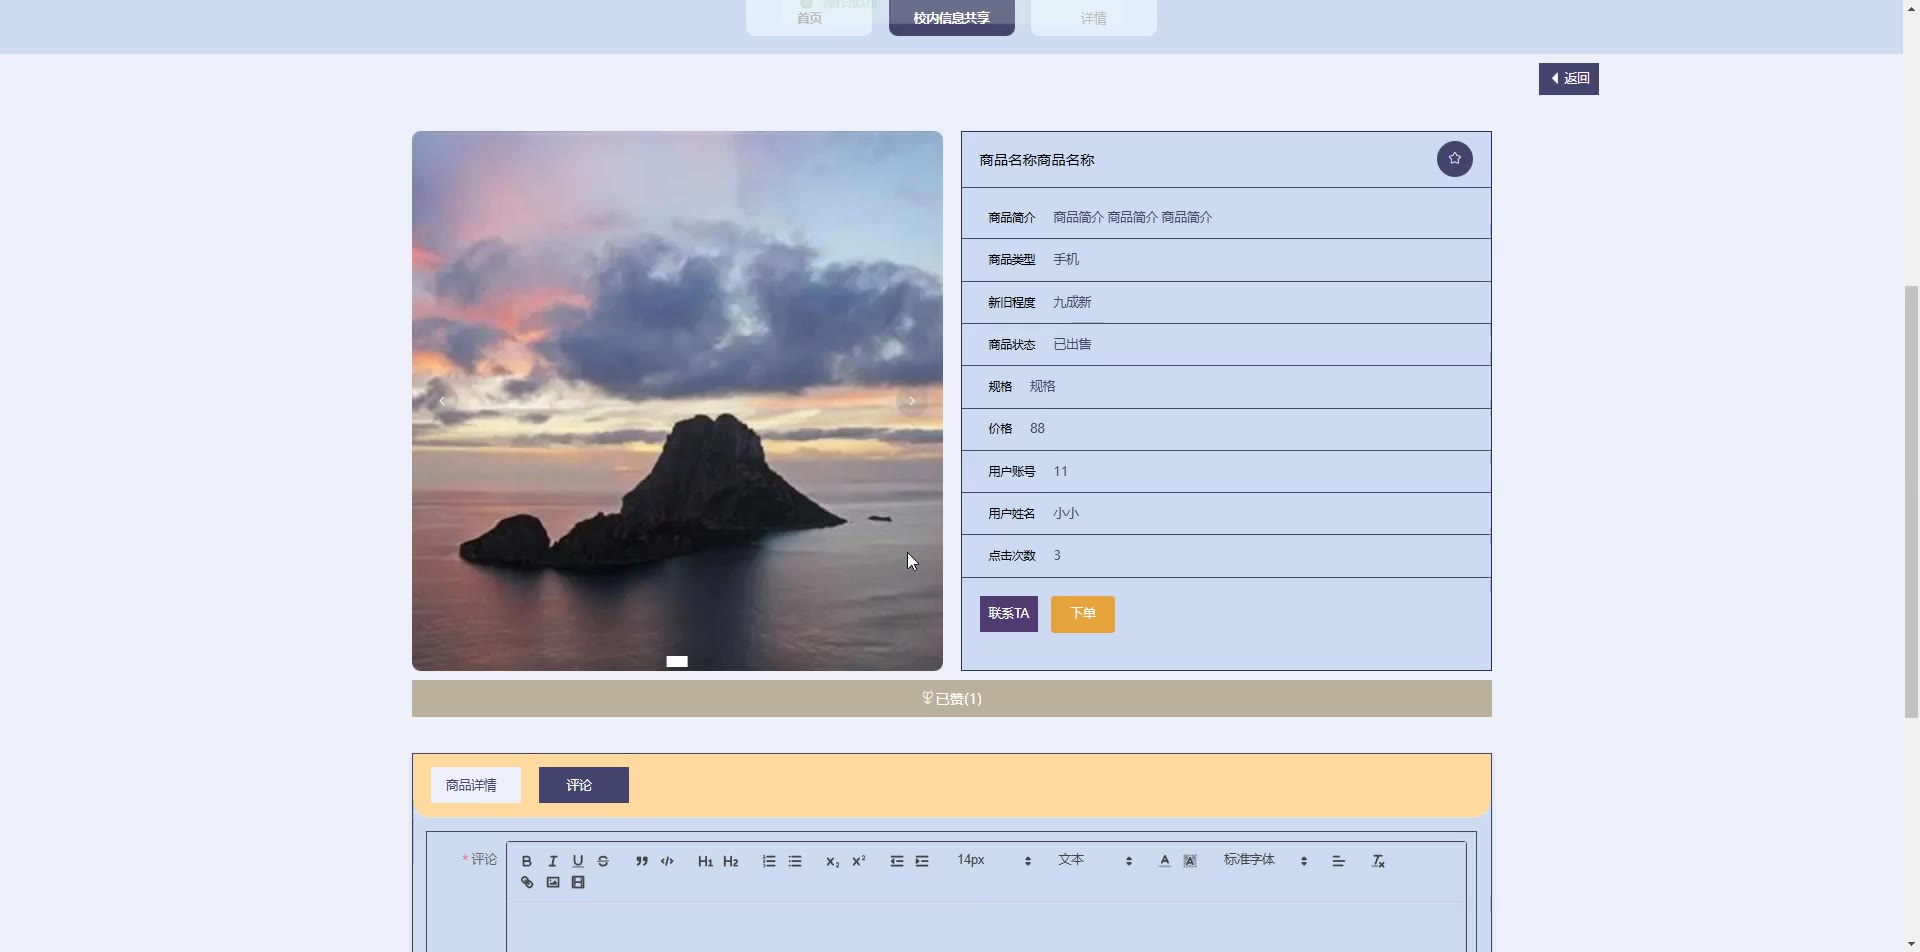1920x952 pixels.
Task: Open the 文本 heading style dropdown
Action: (1094, 860)
